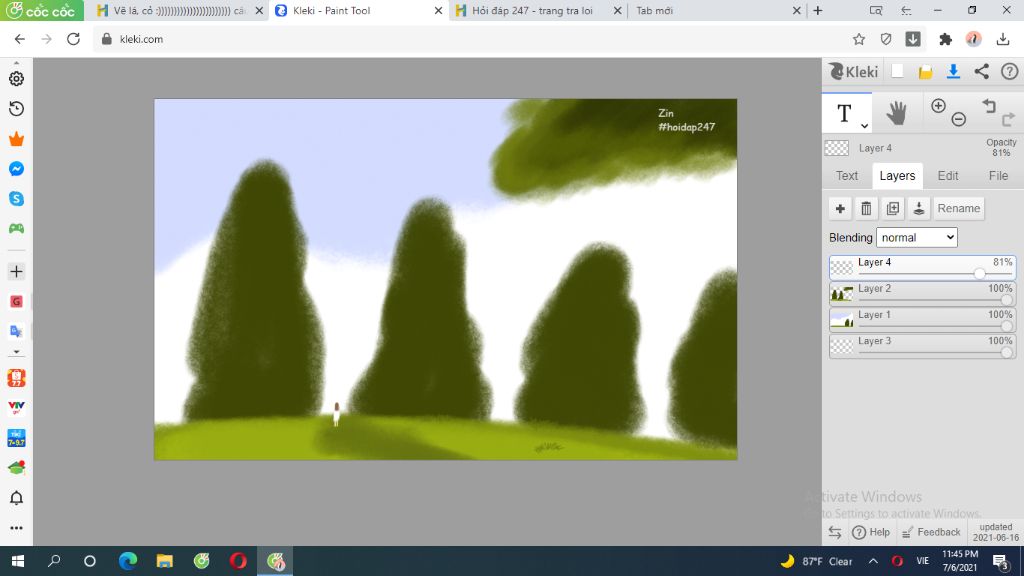Open Microsoft Edge from the taskbar
Image resolution: width=1024 pixels, height=576 pixels.
pos(128,561)
